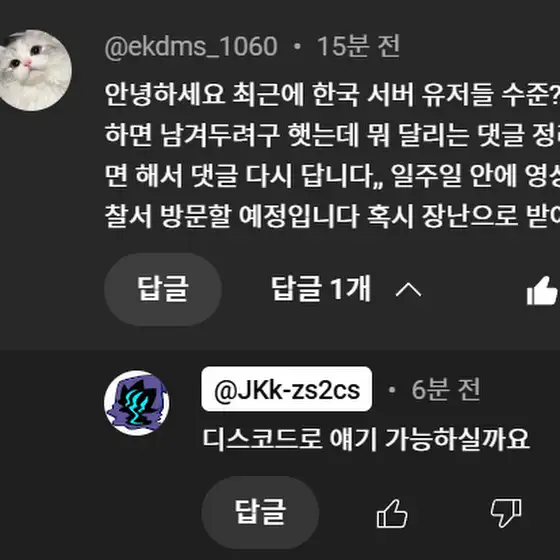
Task: Collapse the 답글 1개 replies list
Action: coord(346,289)
